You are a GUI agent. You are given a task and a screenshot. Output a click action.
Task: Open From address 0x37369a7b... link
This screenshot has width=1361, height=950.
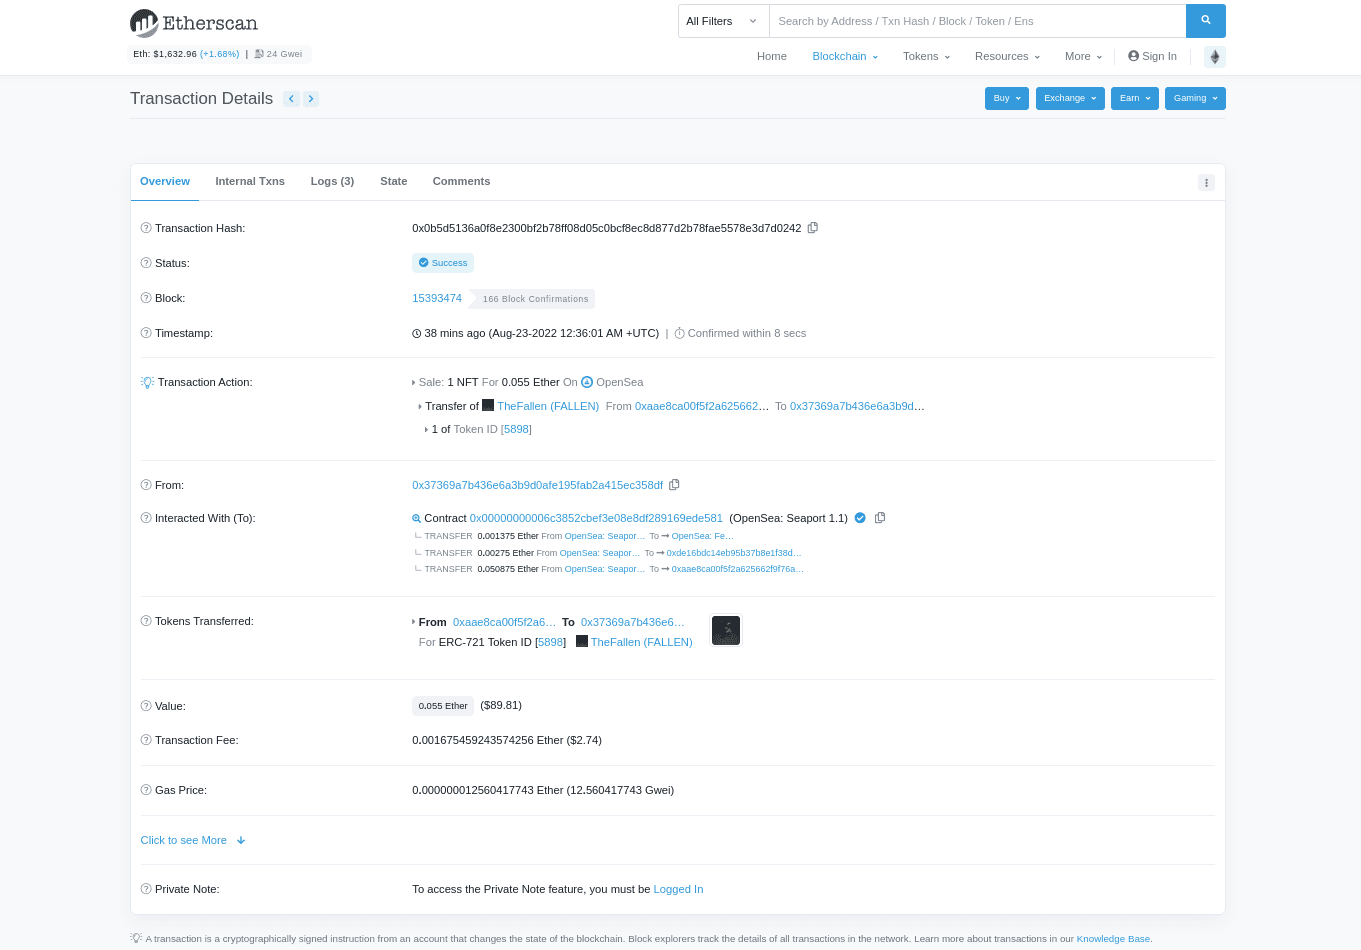coord(537,485)
